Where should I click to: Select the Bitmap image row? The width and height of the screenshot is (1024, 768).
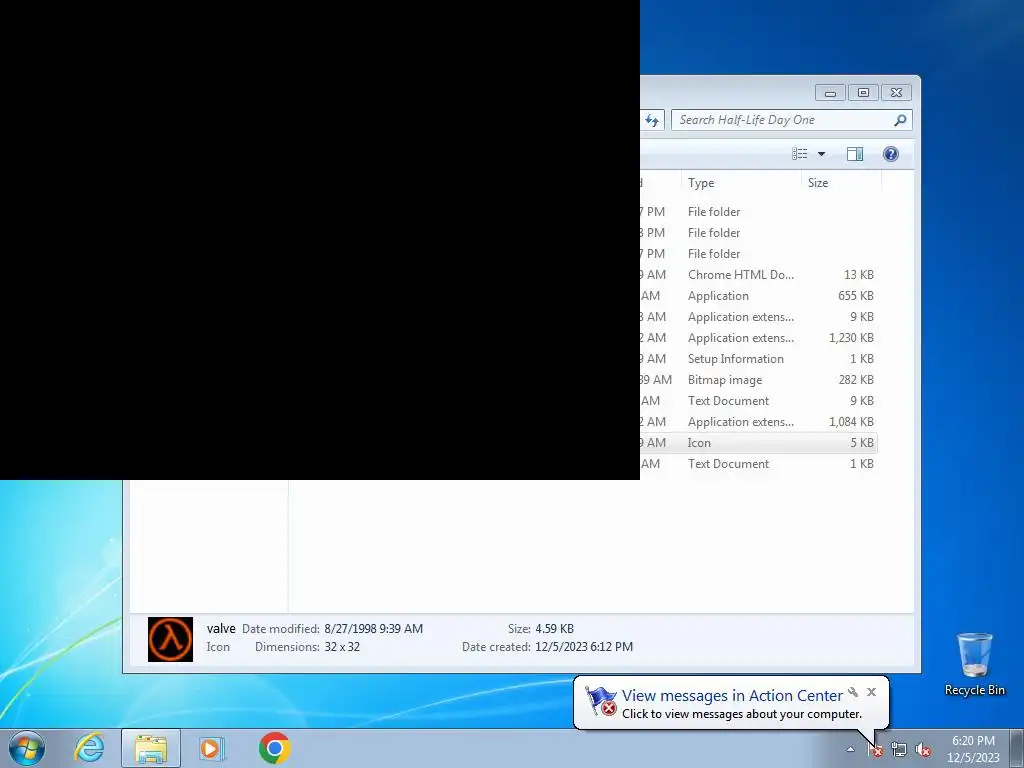coord(758,379)
